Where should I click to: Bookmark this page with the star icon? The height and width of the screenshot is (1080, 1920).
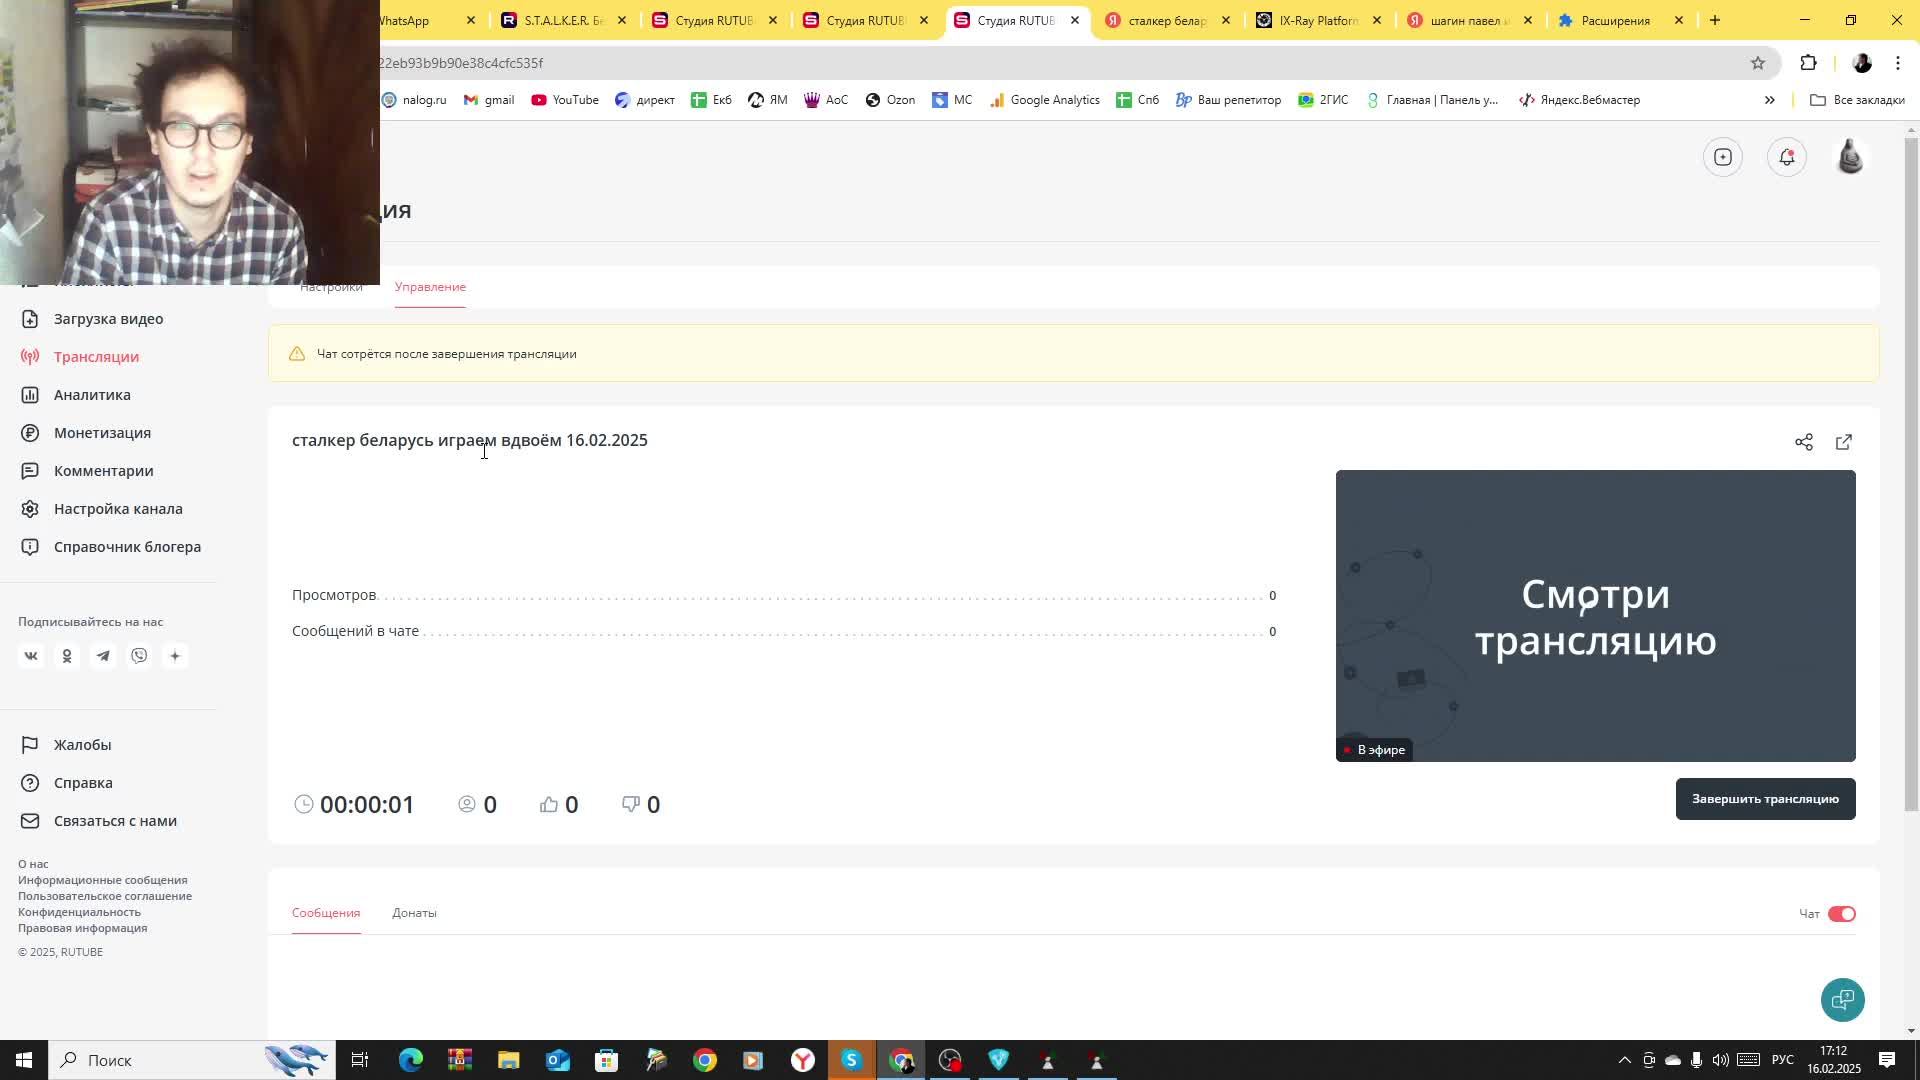[1758, 63]
